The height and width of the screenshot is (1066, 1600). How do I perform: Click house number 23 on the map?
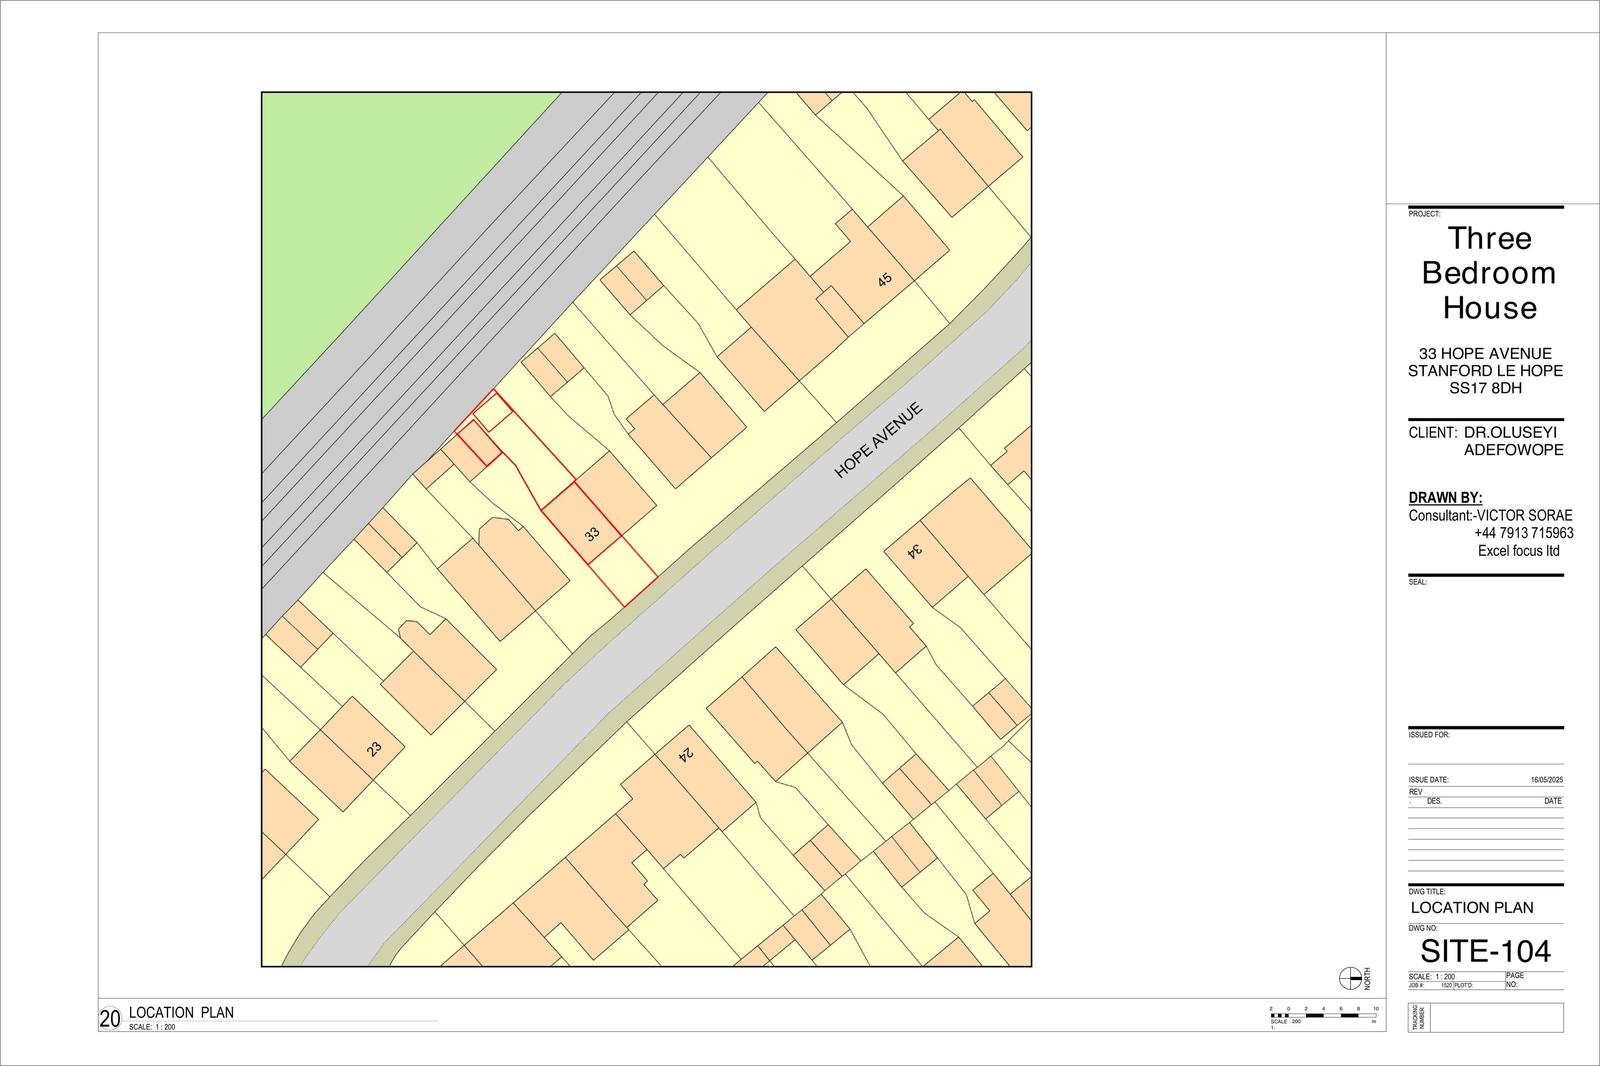tap(374, 748)
